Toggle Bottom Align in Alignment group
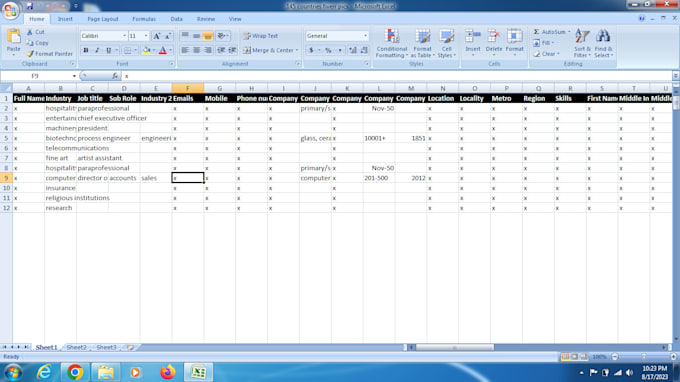680x382 pixels. [x=208, y=36]
